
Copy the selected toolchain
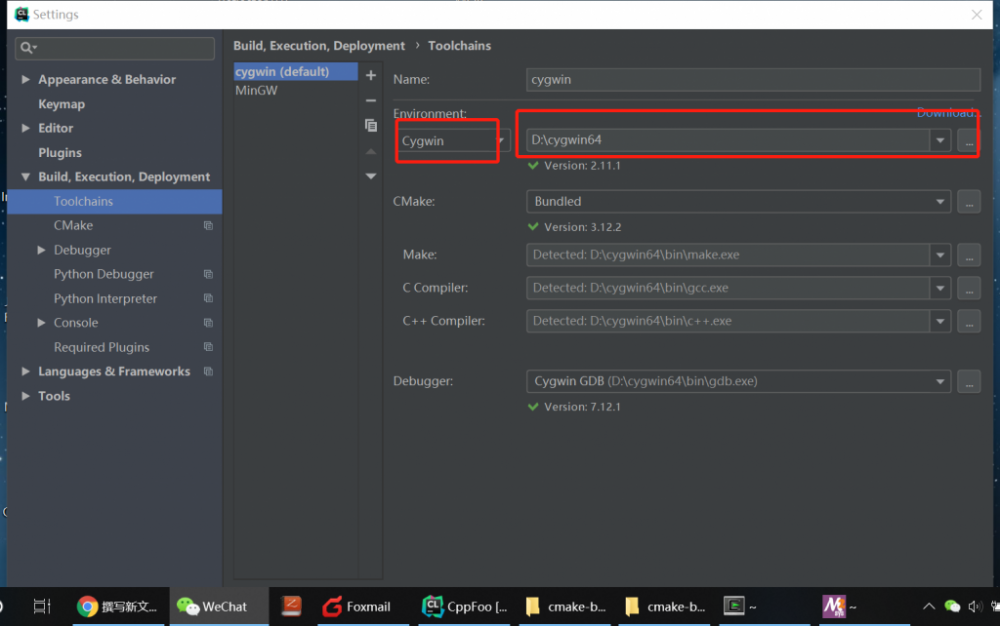(x=371, y=126)
